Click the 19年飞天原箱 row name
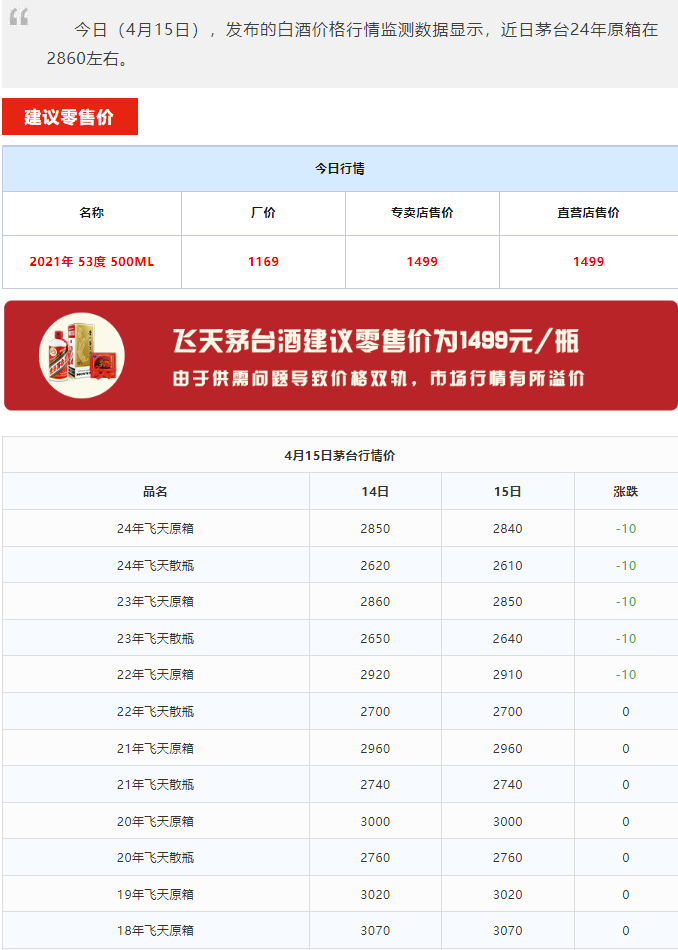This screenshot has height=950, width=678. pos(155,894)
